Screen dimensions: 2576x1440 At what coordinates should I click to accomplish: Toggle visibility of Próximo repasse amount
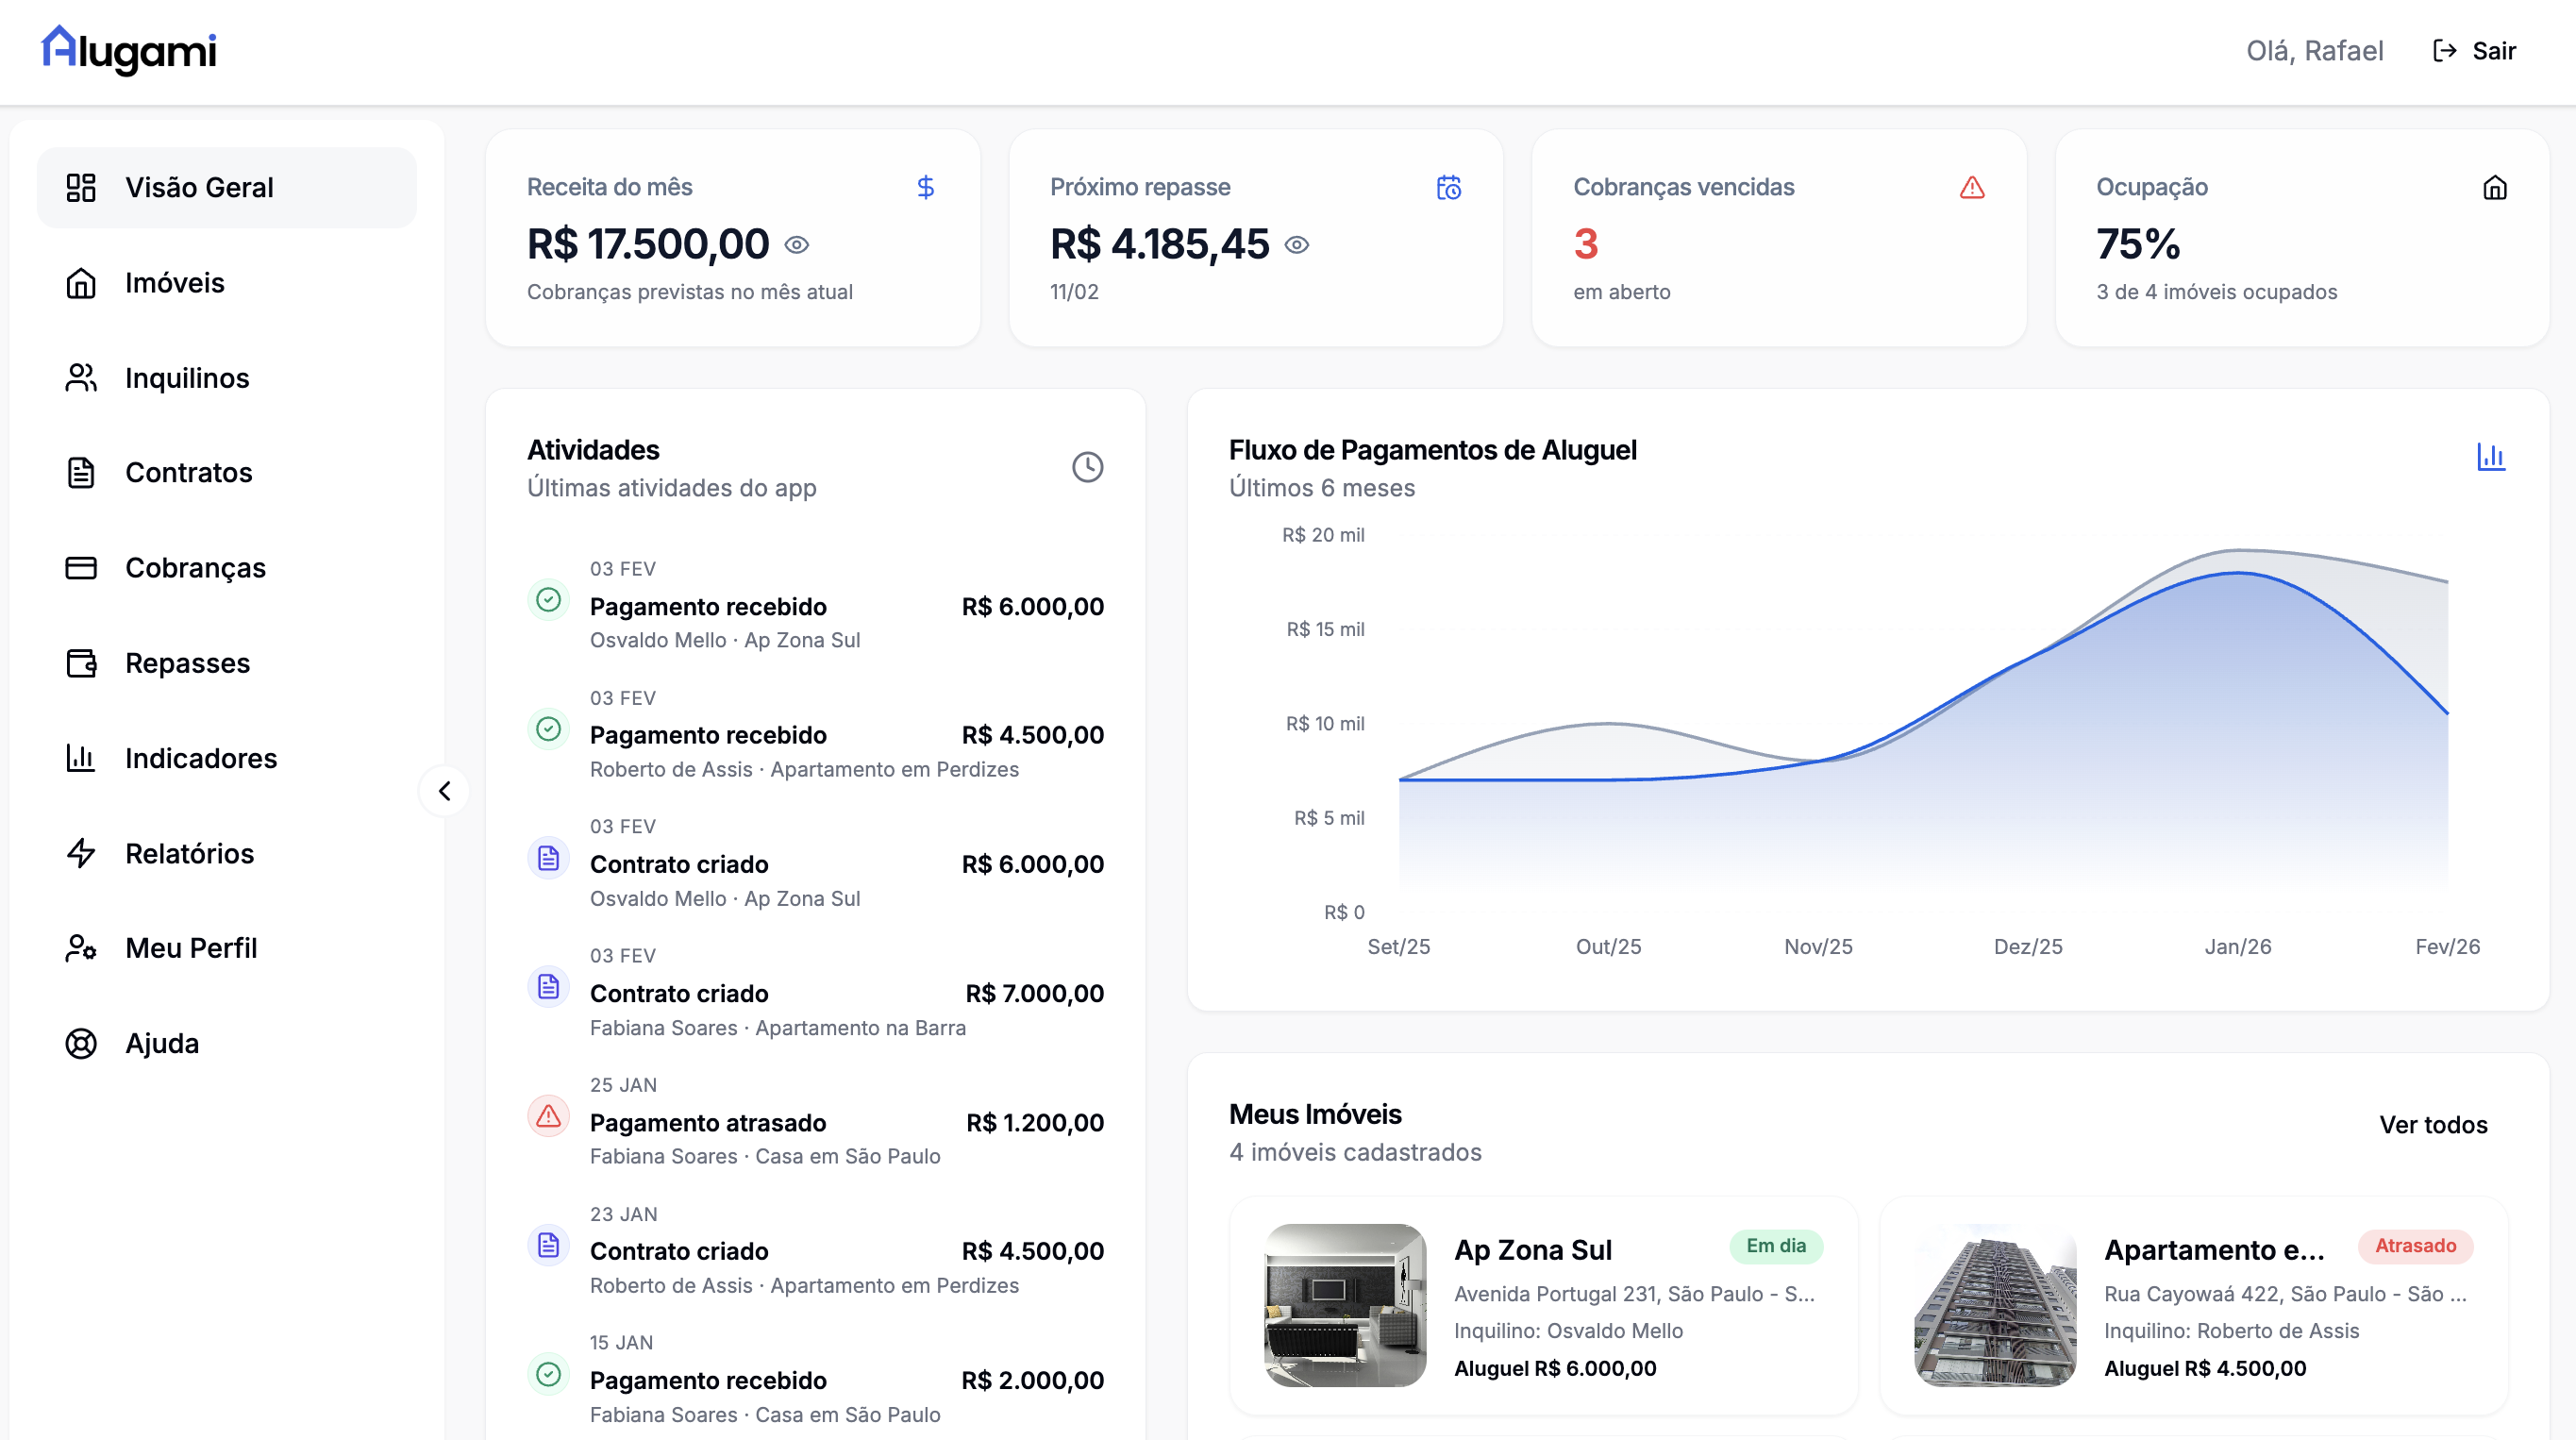[1296, 245]
